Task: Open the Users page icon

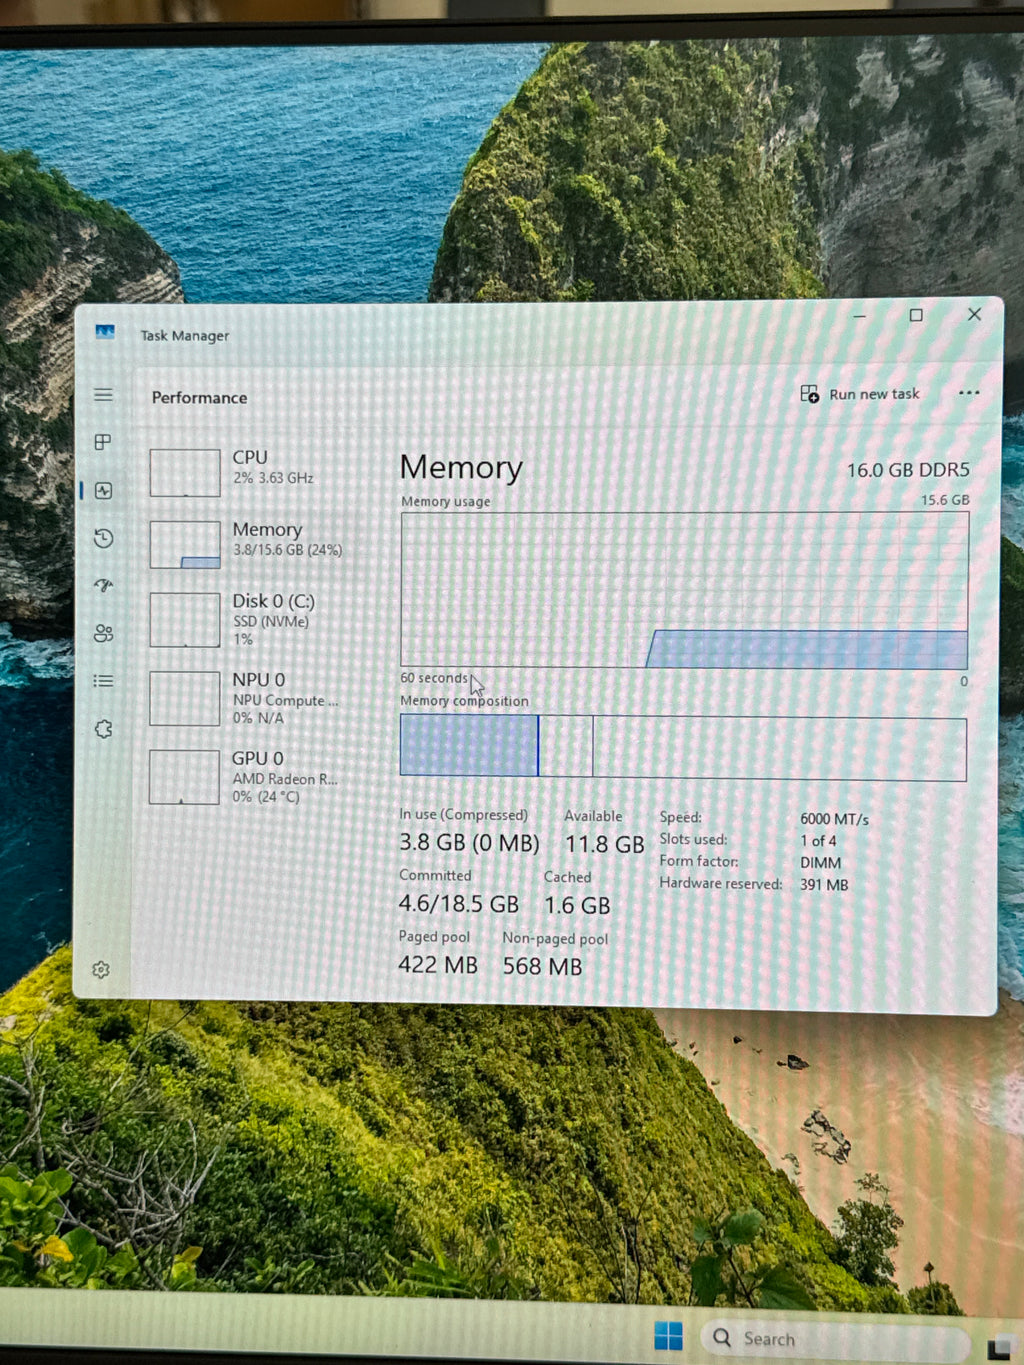Action: pyautogui.click(x=104, y=633)
